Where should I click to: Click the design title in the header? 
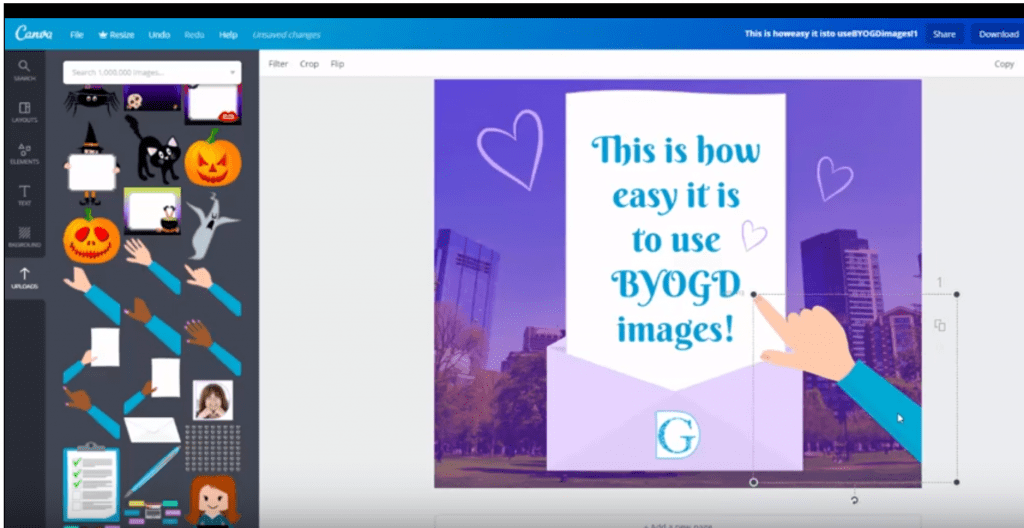point(831,34)
